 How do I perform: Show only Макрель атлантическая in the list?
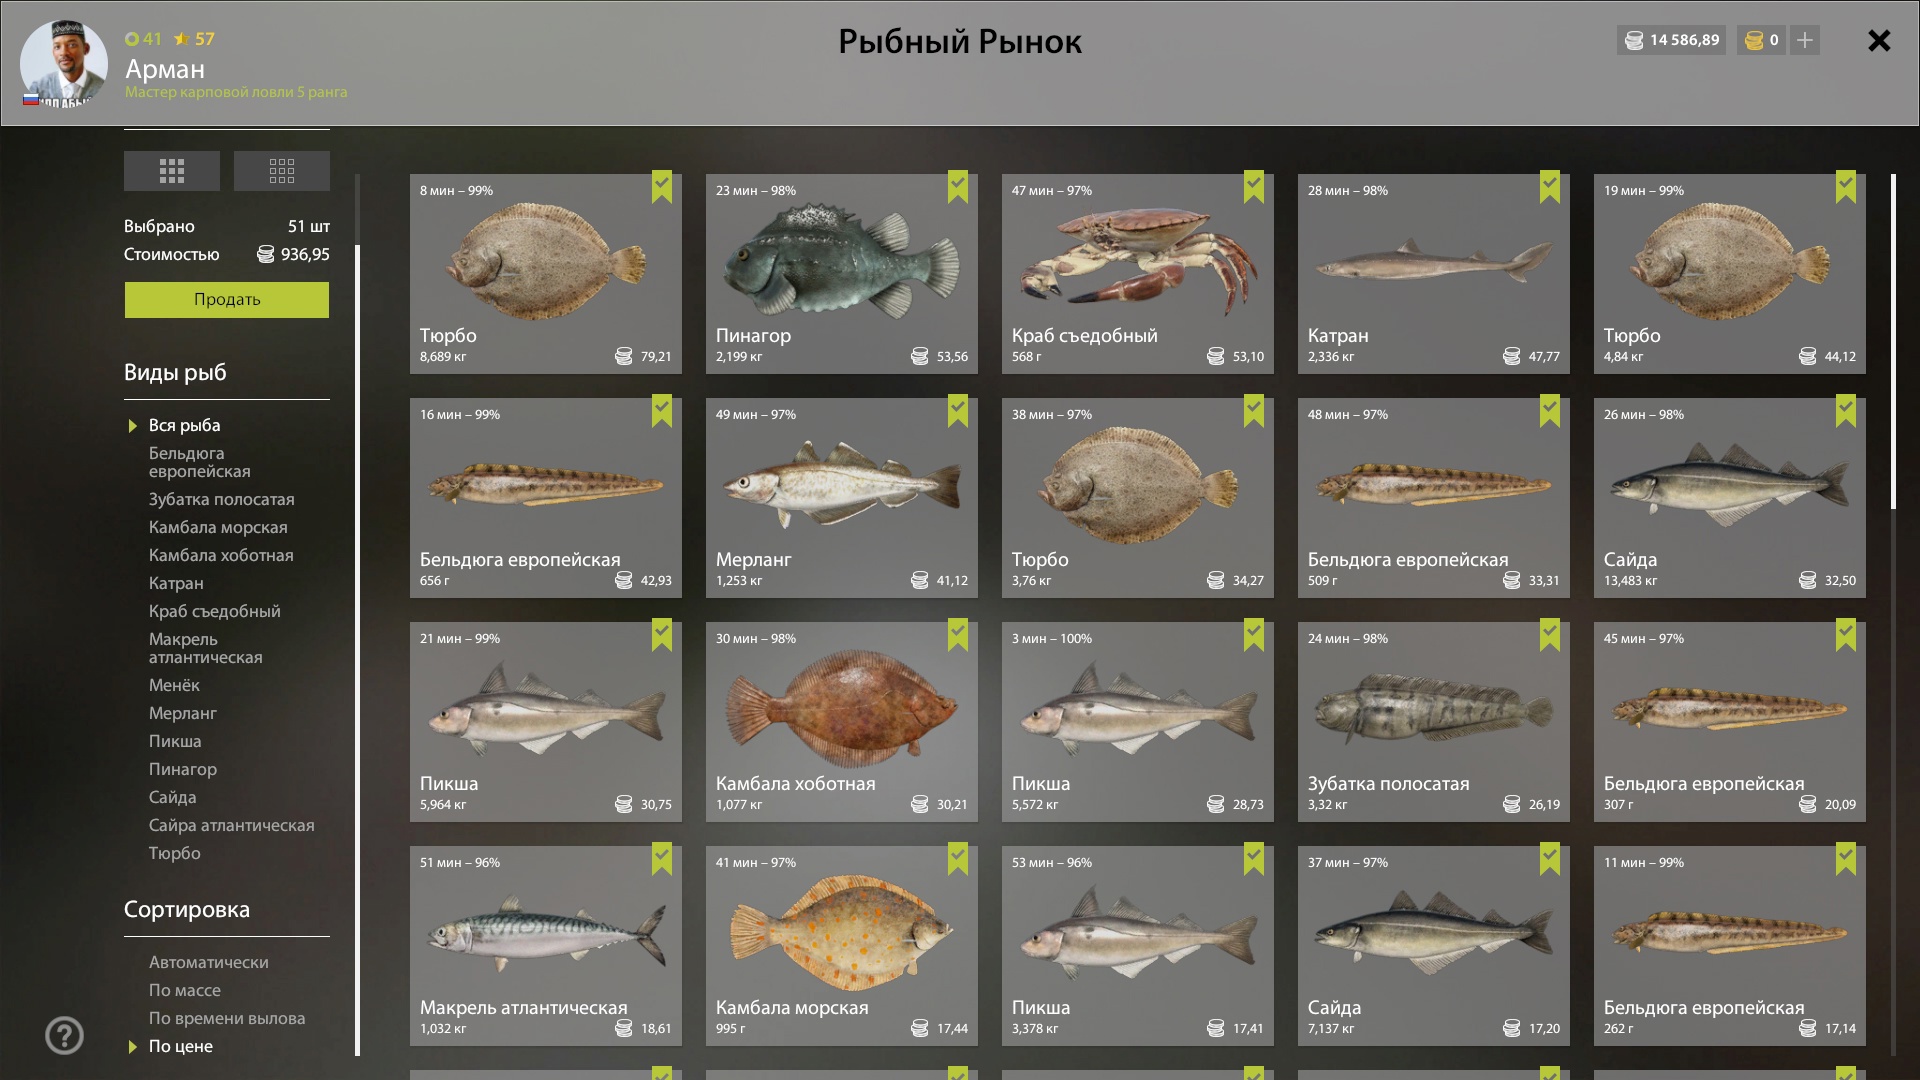(206, 648)
